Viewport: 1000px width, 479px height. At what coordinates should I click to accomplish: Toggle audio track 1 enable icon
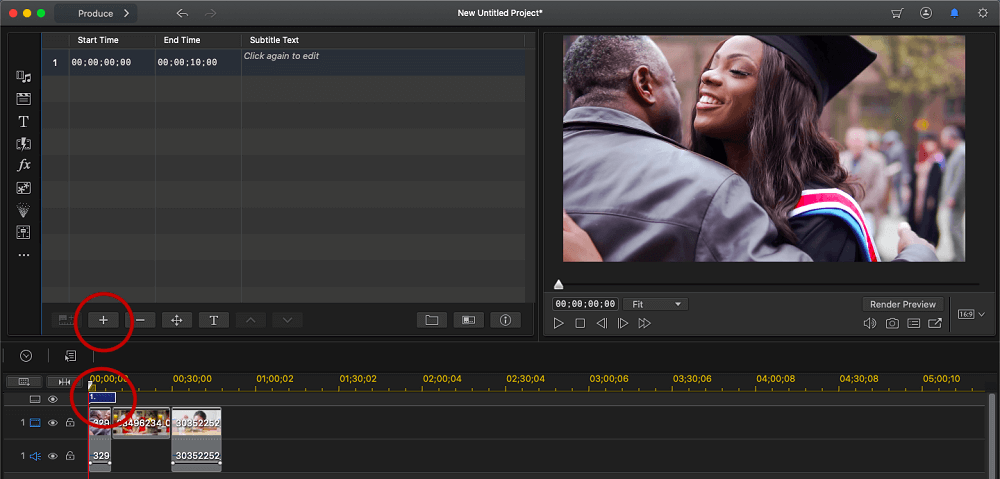point(53,456)
